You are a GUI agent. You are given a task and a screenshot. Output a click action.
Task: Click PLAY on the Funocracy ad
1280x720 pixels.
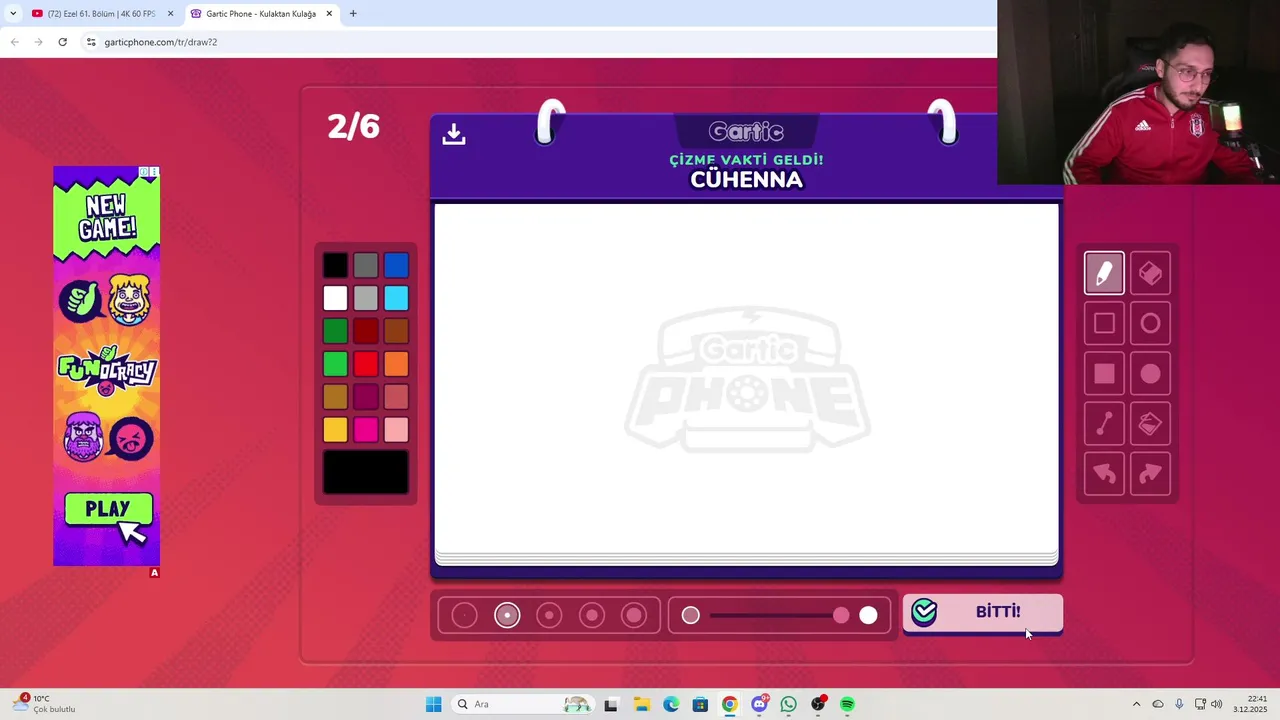(x=108, y=509)
